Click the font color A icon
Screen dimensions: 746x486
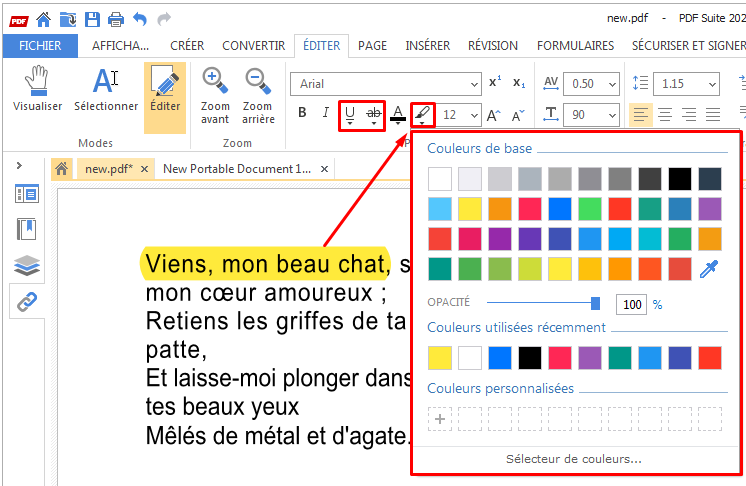(x=398, y=115)
